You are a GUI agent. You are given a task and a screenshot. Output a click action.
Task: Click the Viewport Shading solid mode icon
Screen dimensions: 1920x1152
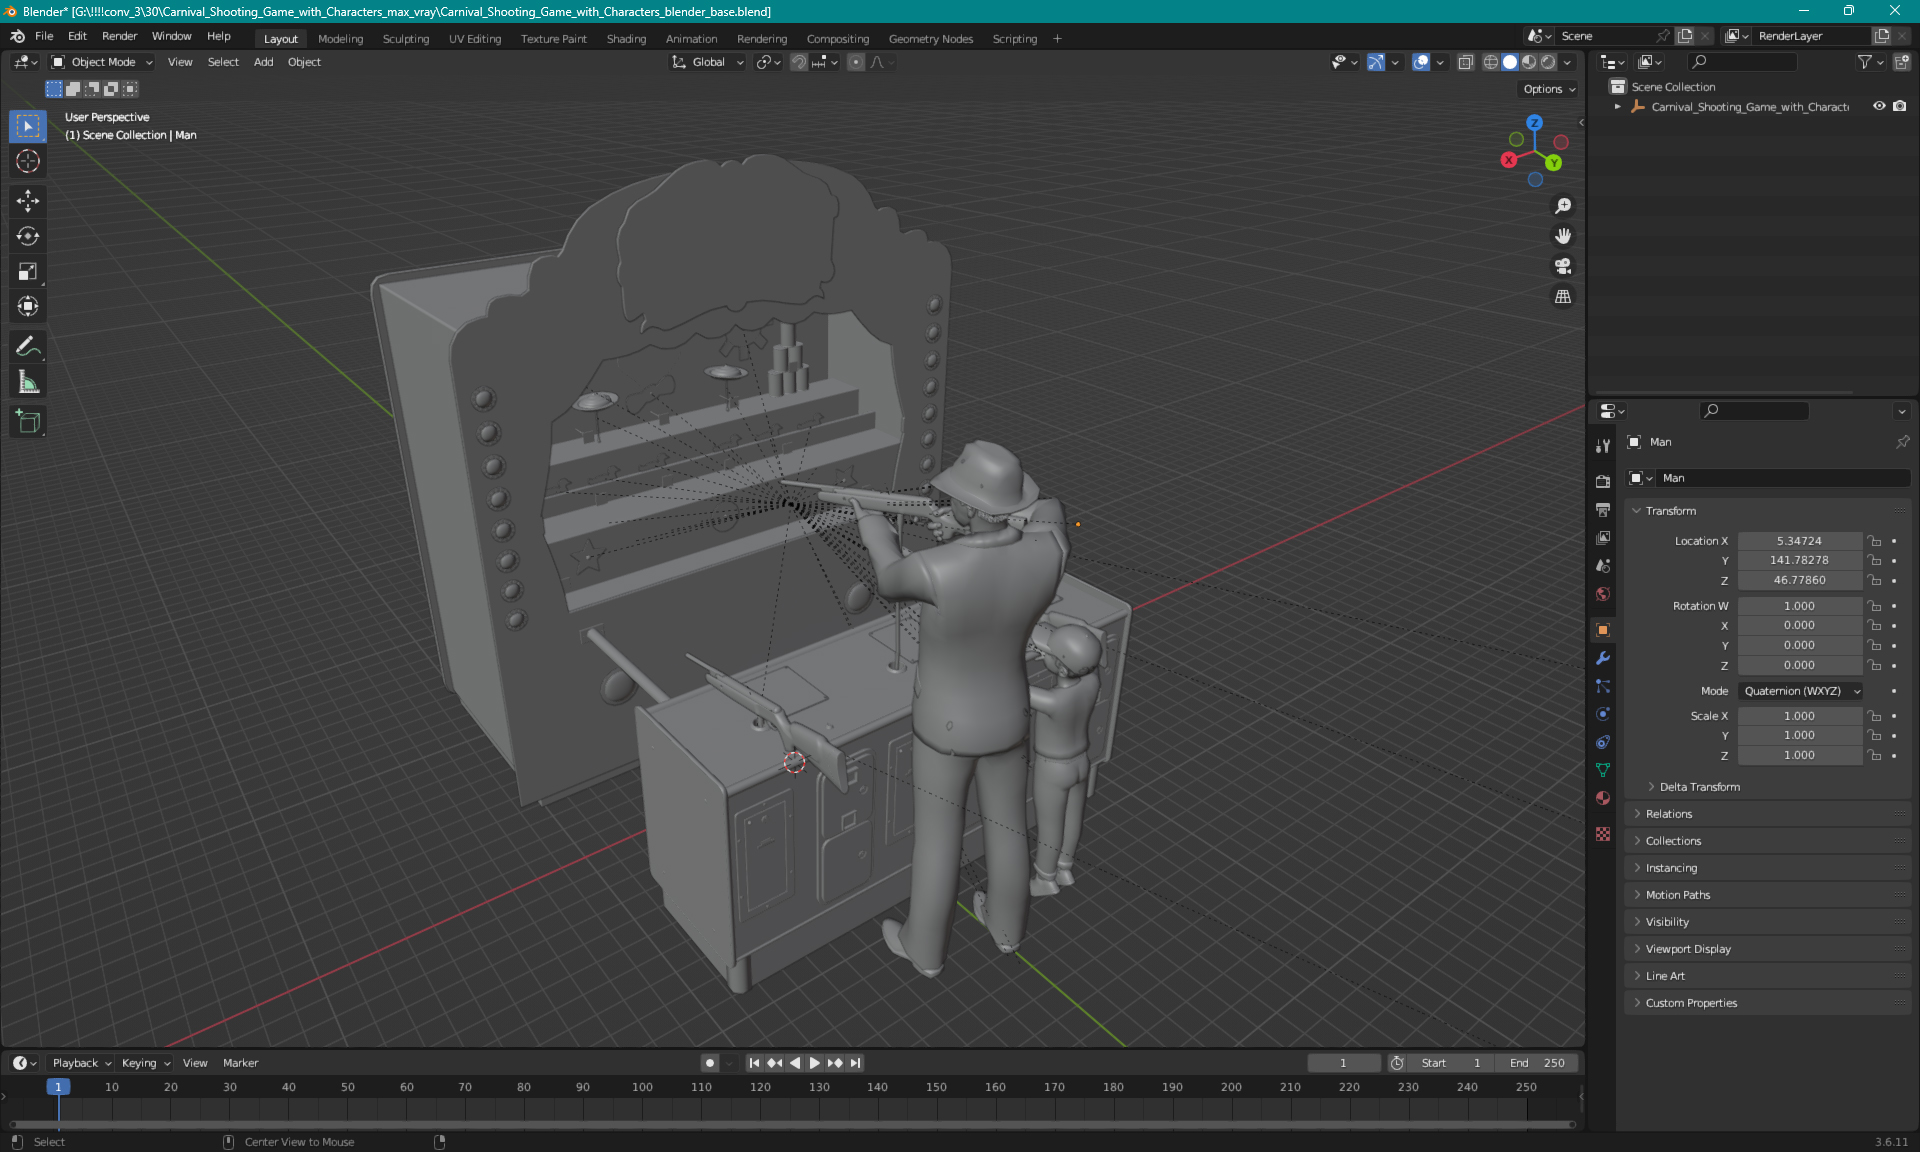(1509, 62)
